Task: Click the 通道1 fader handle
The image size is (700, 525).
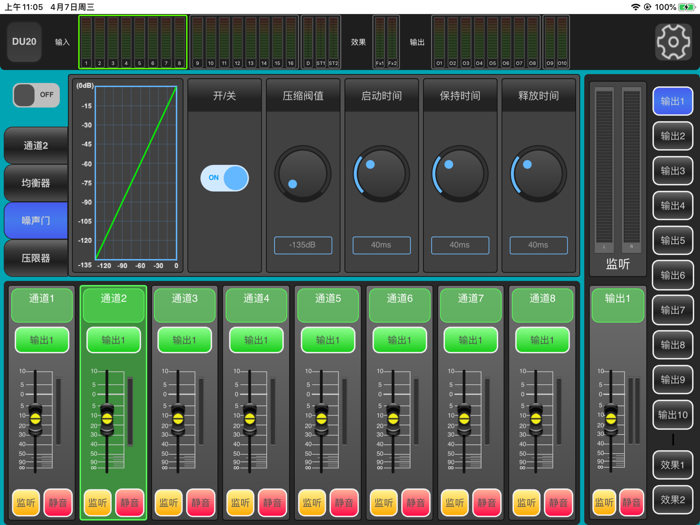Action: coord(35,419)
